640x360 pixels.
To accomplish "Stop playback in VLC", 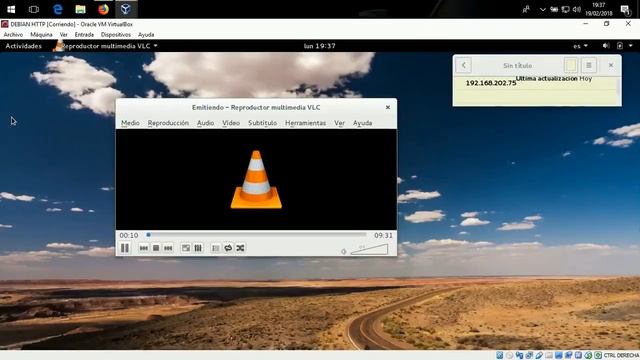I will pyautogui.click(x=156, y=248).
